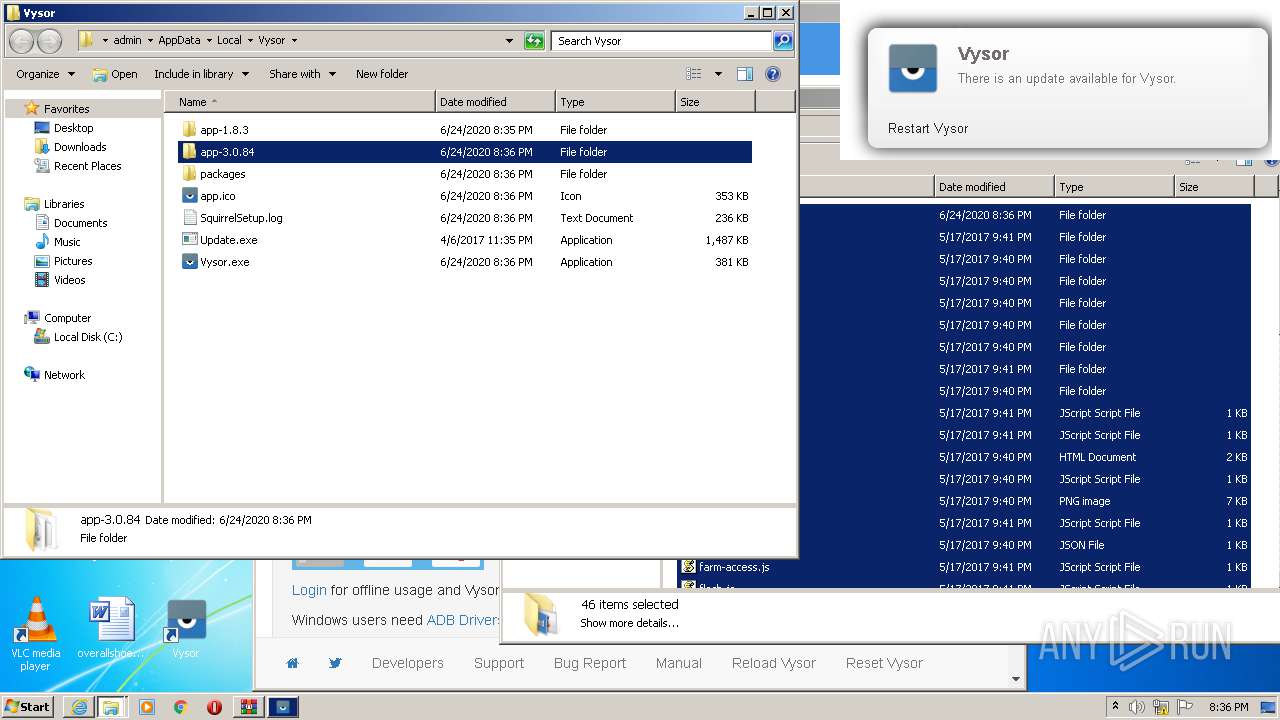Screen dimensions: 1280x720
Task: Open the Developers menu item
Action: tap(408, 663)
